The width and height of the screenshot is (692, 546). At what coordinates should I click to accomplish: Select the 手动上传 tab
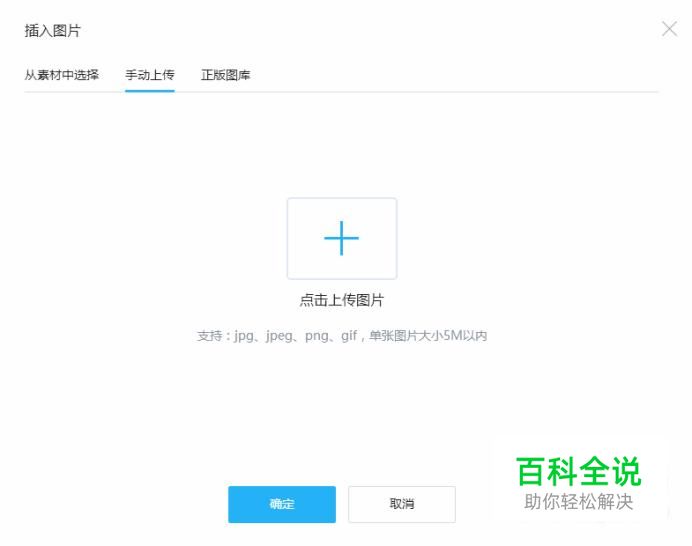pos(150,75)
